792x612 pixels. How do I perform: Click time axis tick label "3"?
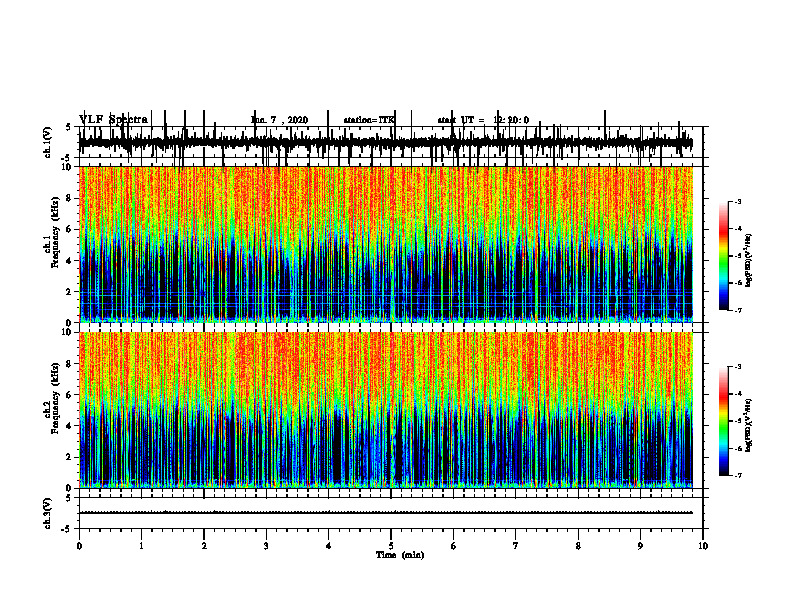point(266,546)
